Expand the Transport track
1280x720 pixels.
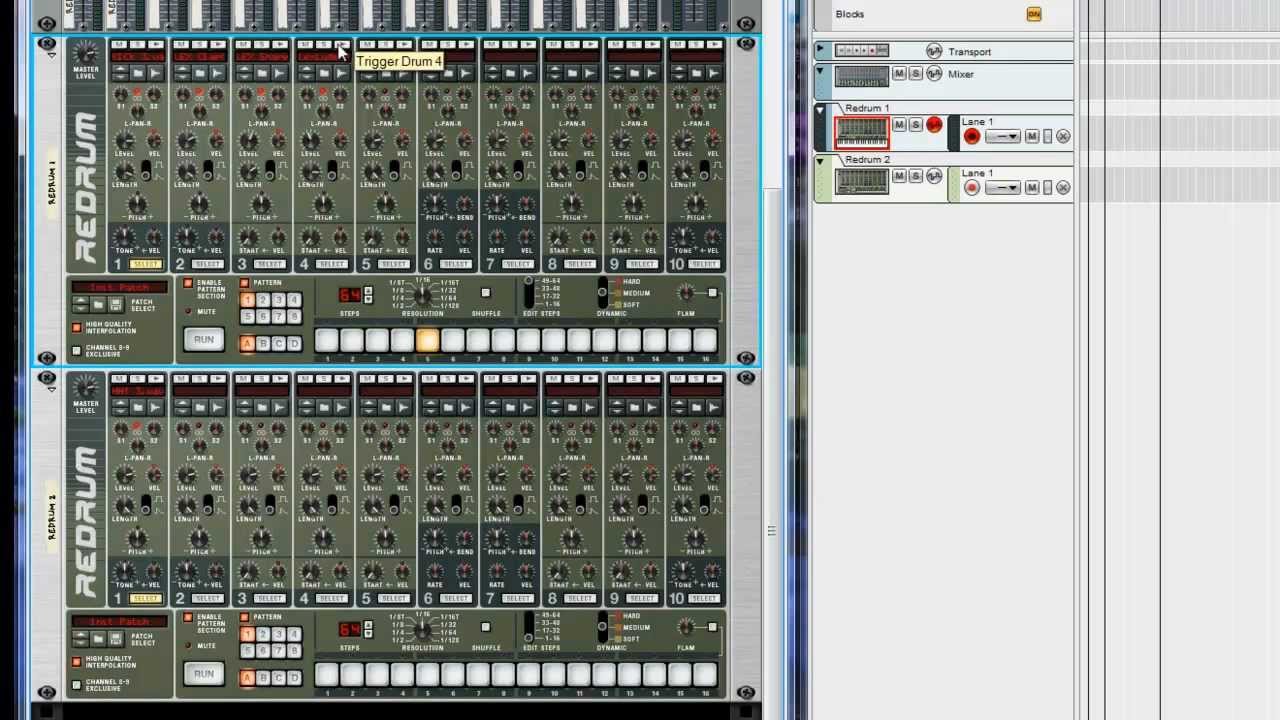click(x=820, y=48)
